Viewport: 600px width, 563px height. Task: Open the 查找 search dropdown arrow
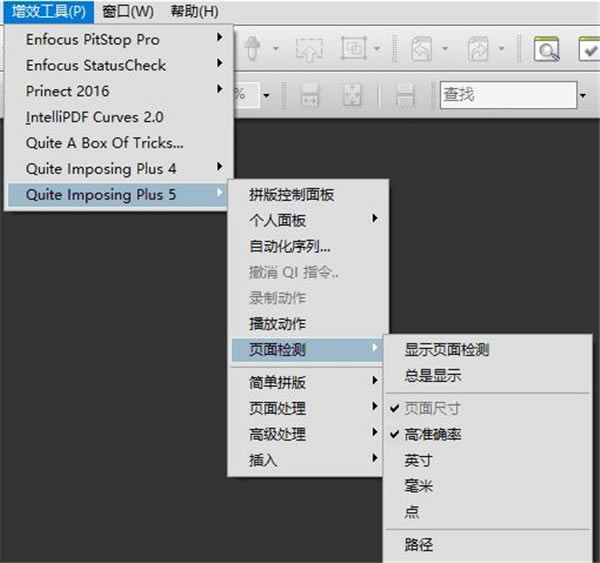583,96
